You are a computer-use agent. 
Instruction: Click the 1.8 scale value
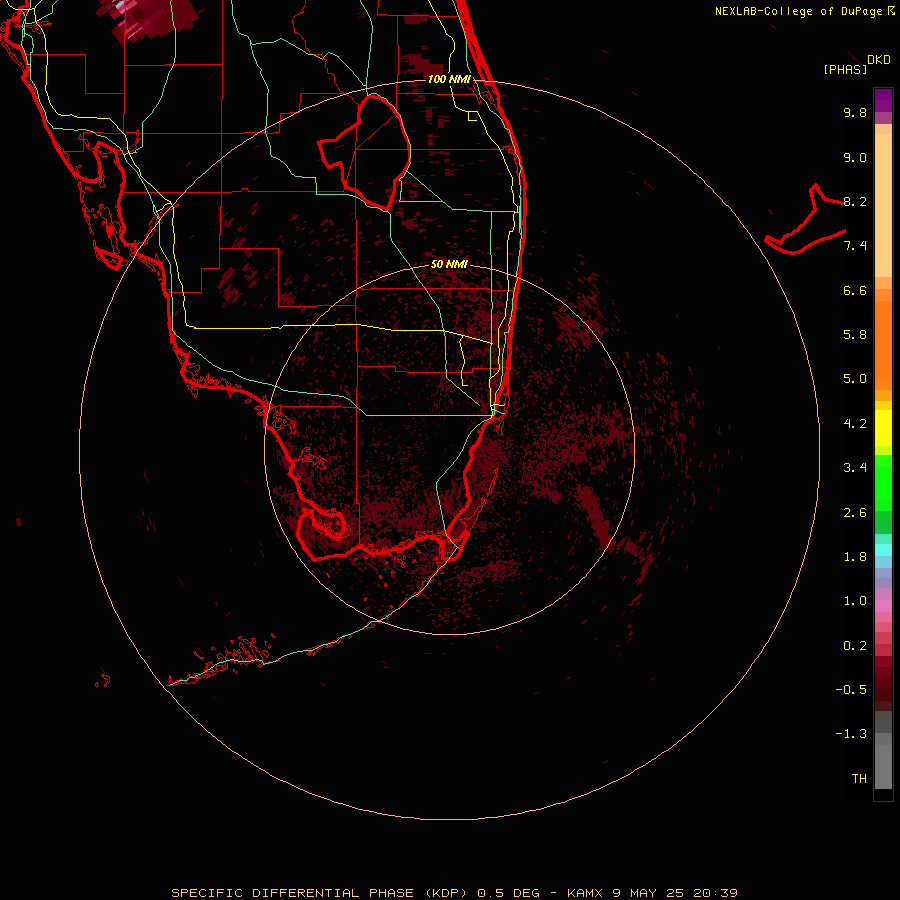pyautogui.click(x=855, y=557)
